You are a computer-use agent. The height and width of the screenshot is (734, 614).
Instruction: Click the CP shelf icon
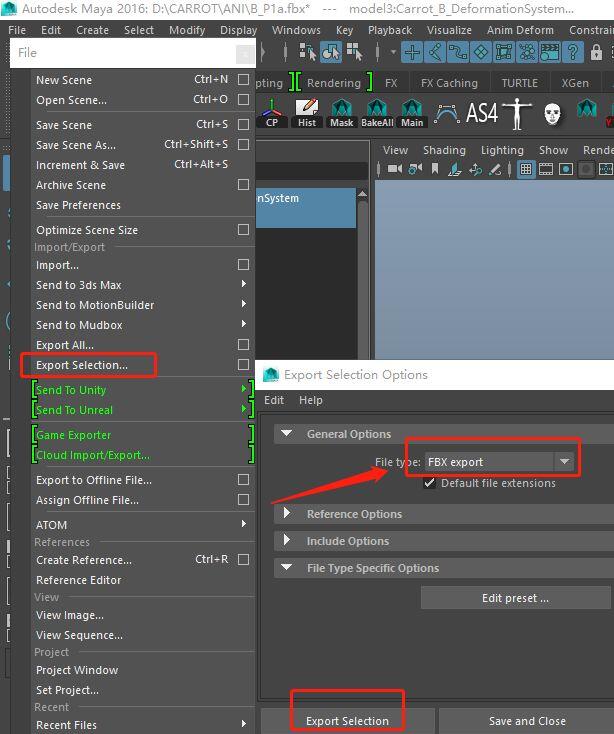tap(272, 113)
